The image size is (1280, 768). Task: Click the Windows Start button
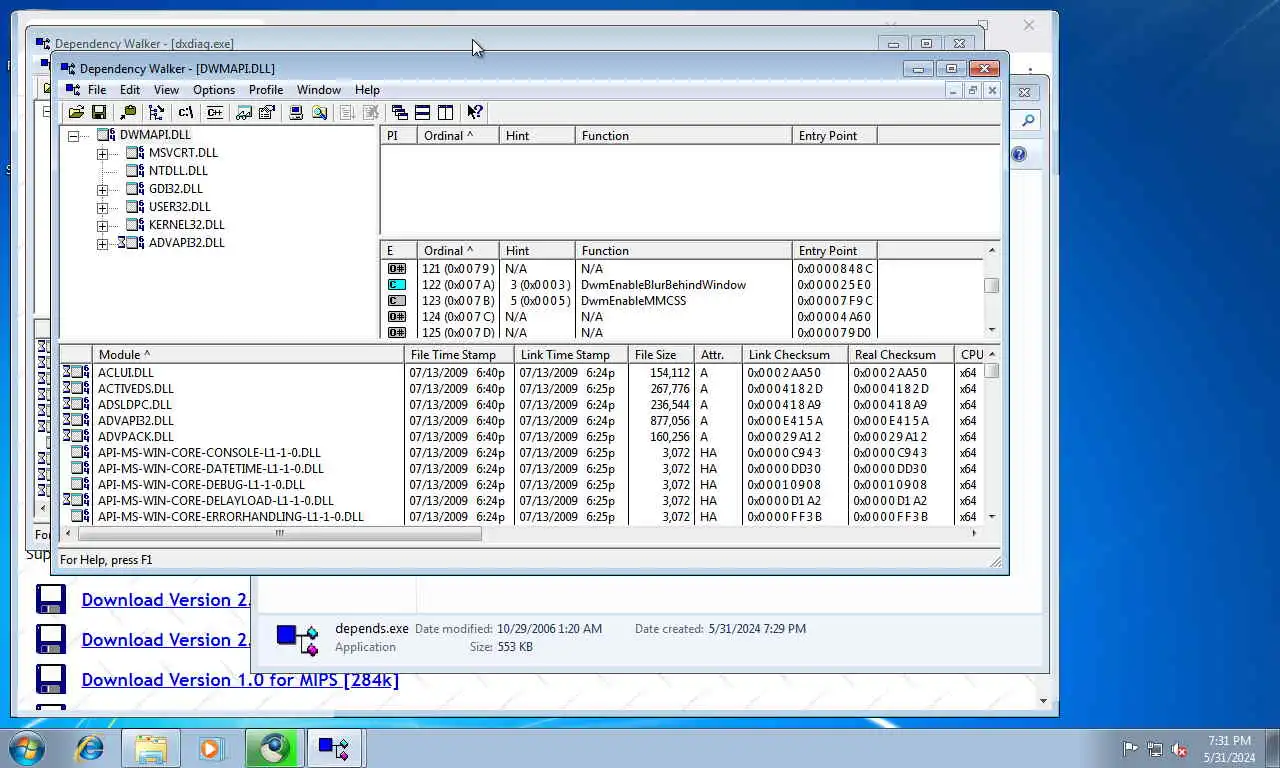pyautogui.click(x=27, y=748)
